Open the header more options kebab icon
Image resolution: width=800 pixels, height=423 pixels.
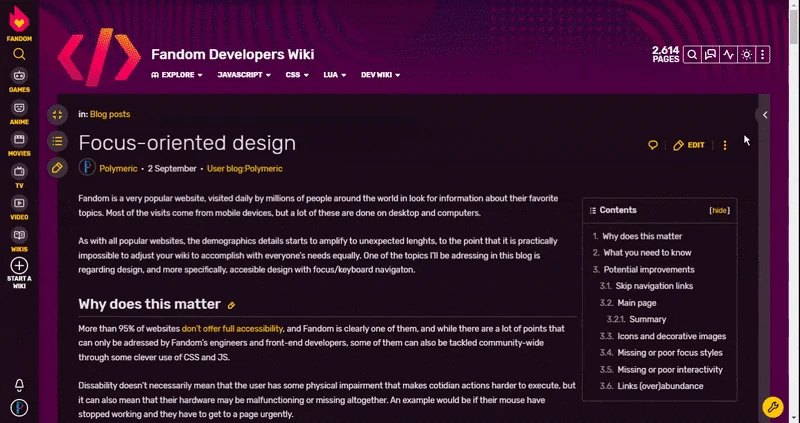pyautogui.click(x=762, y=55)
